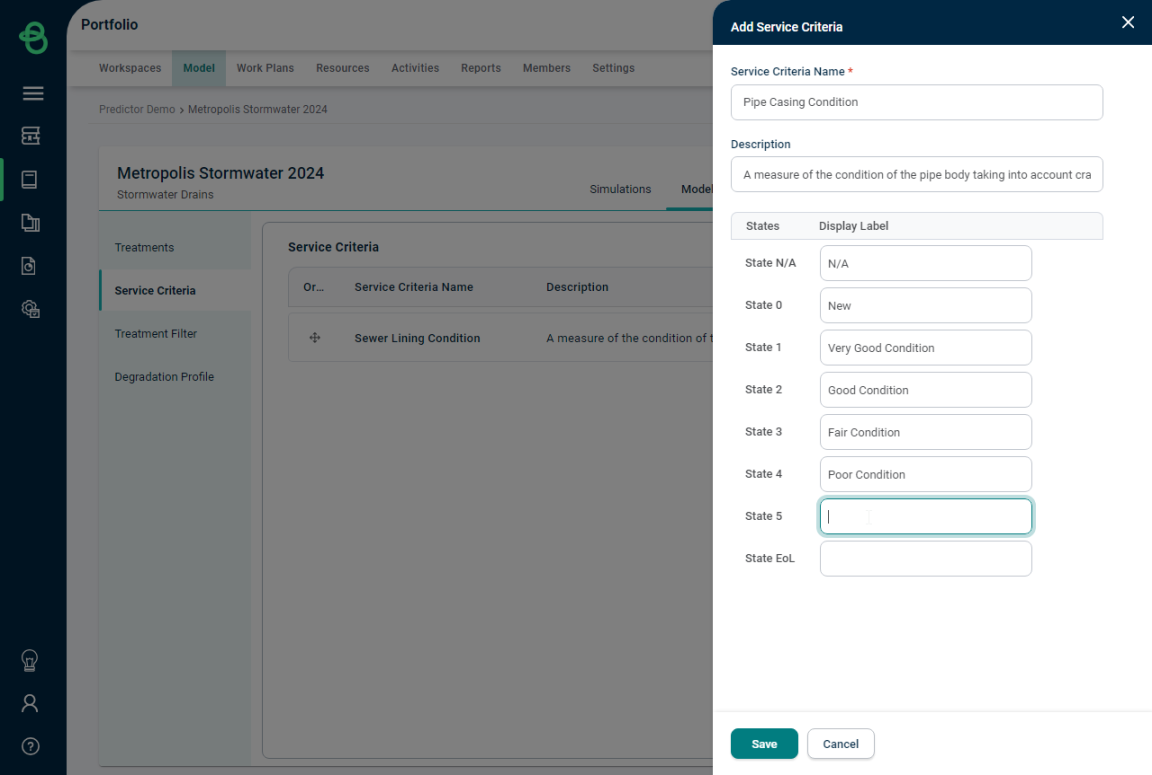1152x775 pixels.
Task: Switch to the Simulations sub-tab
Action: (620, 189)
